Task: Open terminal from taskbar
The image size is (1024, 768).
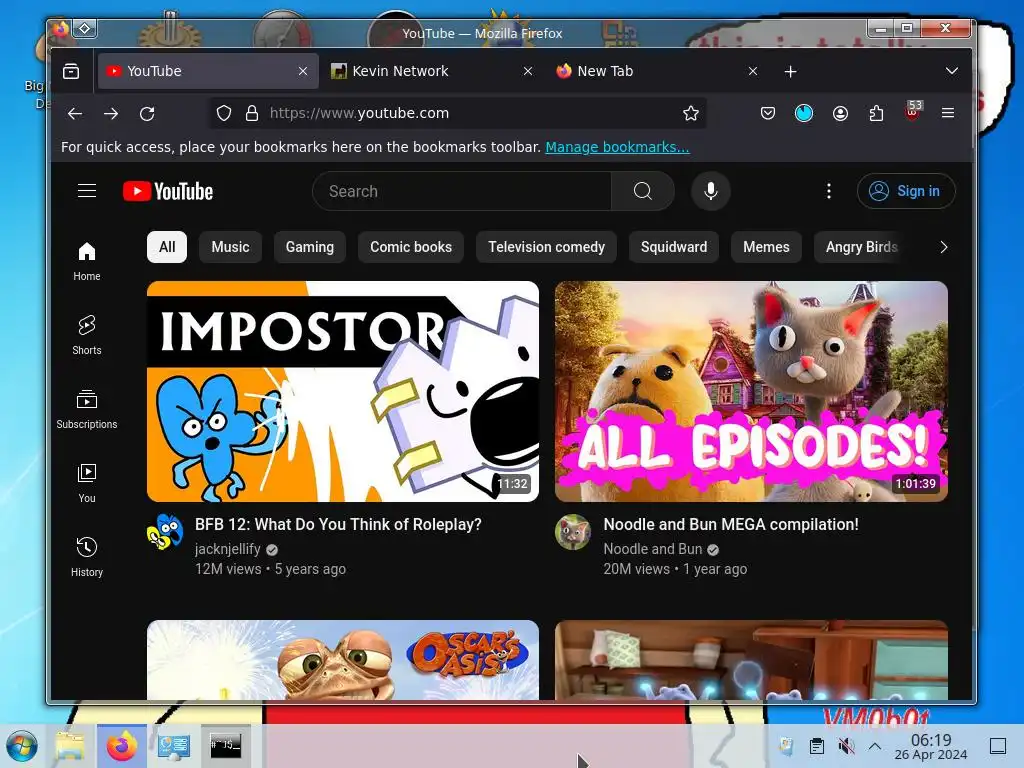Action: click(x=225, y=746)
